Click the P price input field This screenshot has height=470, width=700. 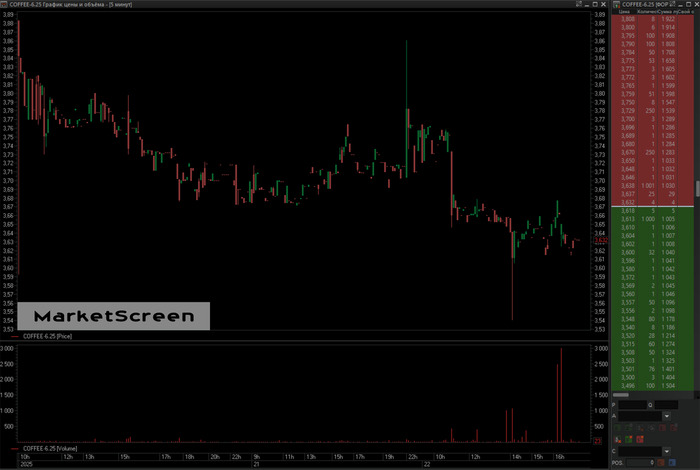(x=632, y=405)
